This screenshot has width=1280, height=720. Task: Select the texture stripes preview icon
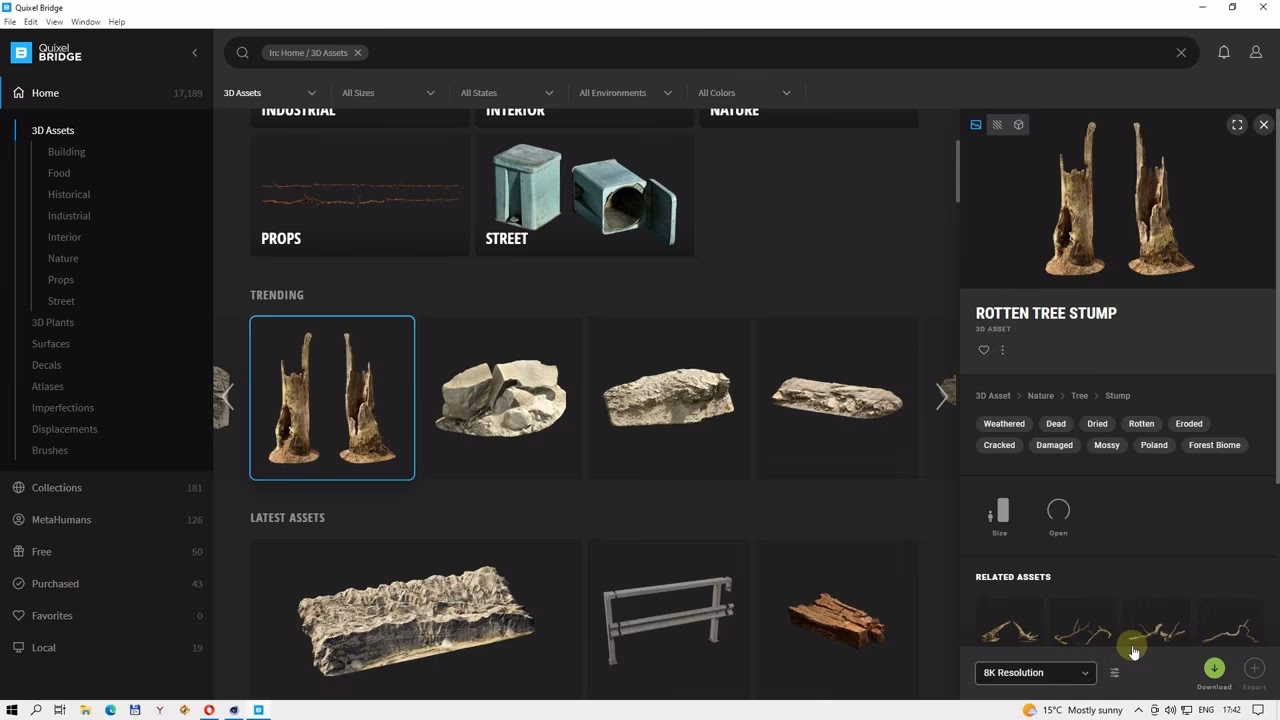click(x=997, y=125)
